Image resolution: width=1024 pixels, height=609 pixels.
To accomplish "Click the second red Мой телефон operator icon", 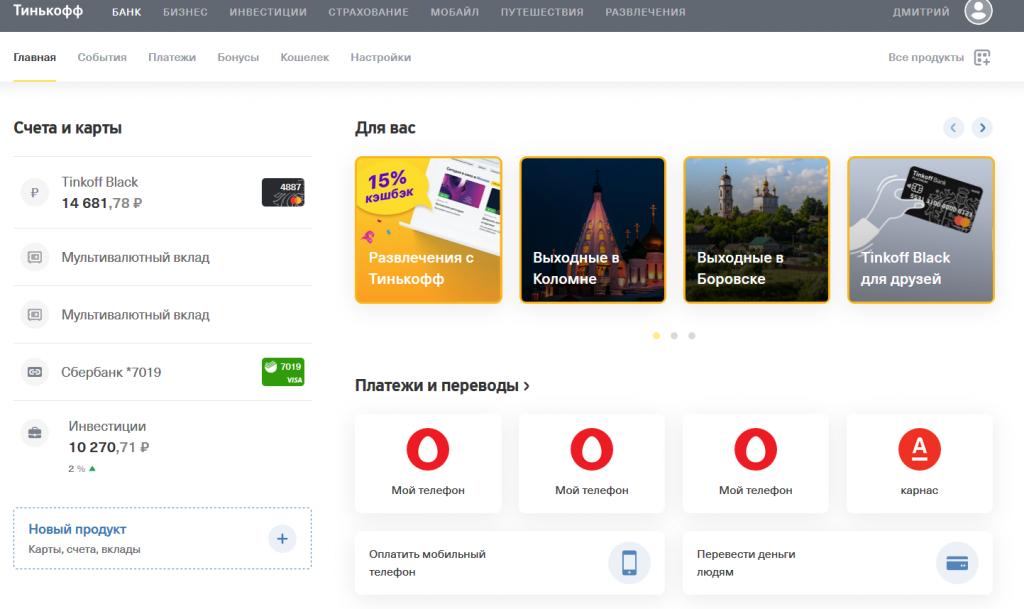I will [592, 449].
